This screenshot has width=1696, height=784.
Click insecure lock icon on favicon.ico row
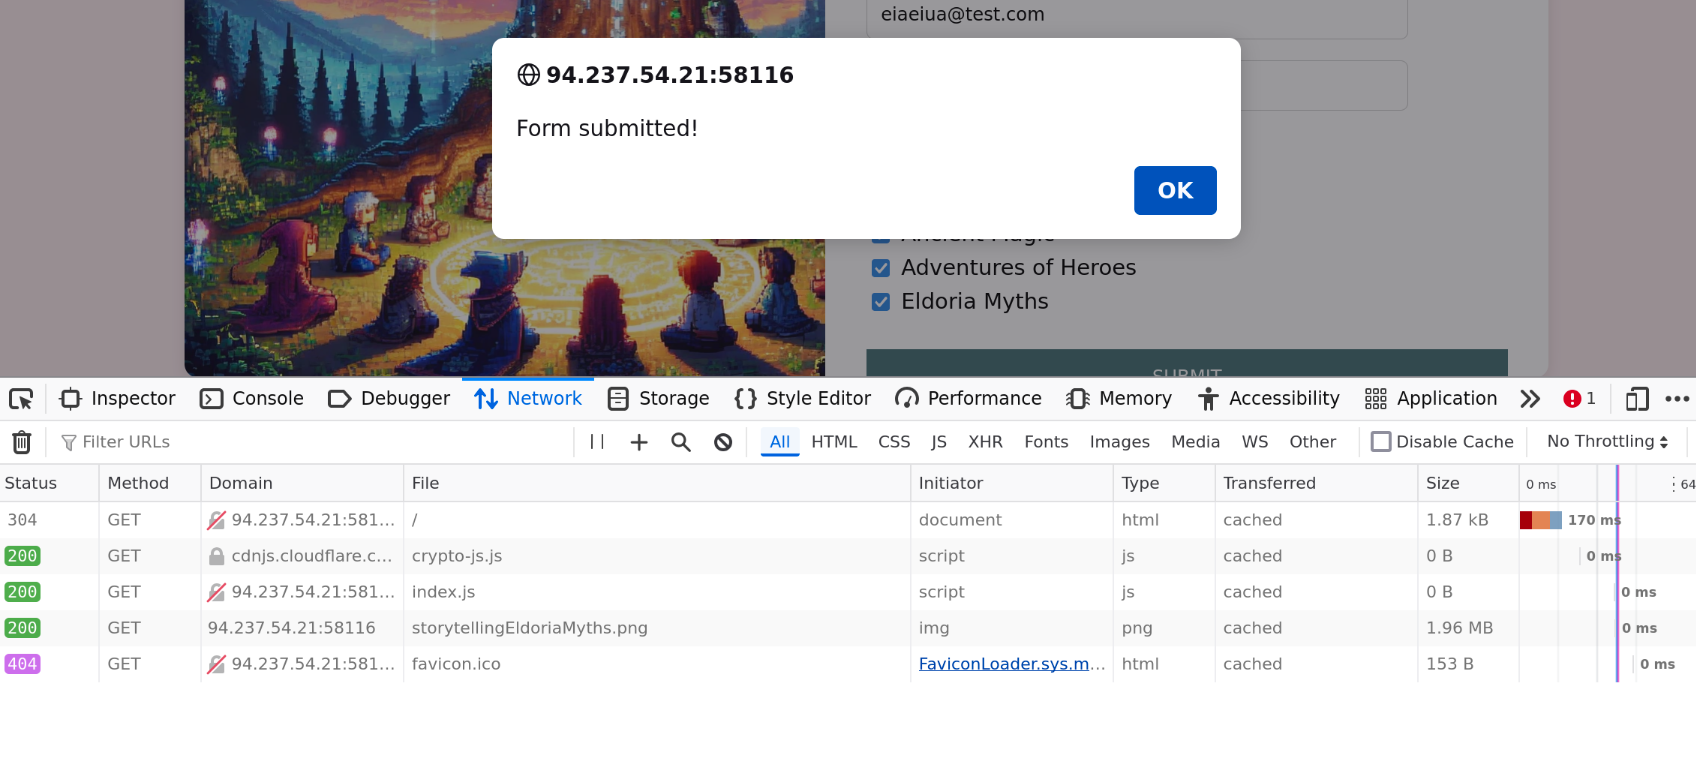click(x=216, y=664)
